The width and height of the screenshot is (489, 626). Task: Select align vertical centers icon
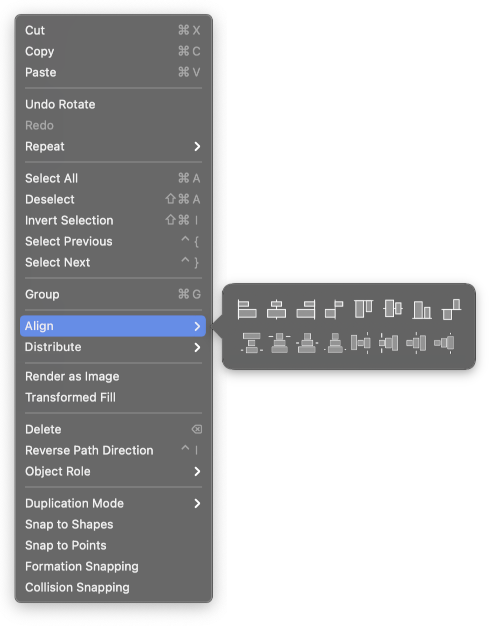coord(393,309)
